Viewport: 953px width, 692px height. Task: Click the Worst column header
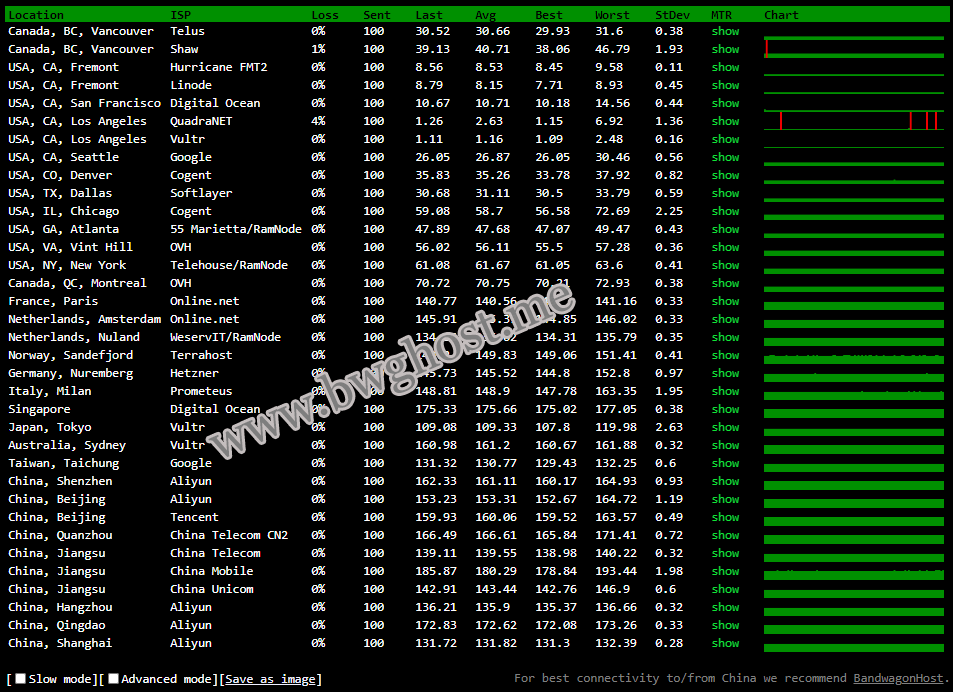coord(612,15)
